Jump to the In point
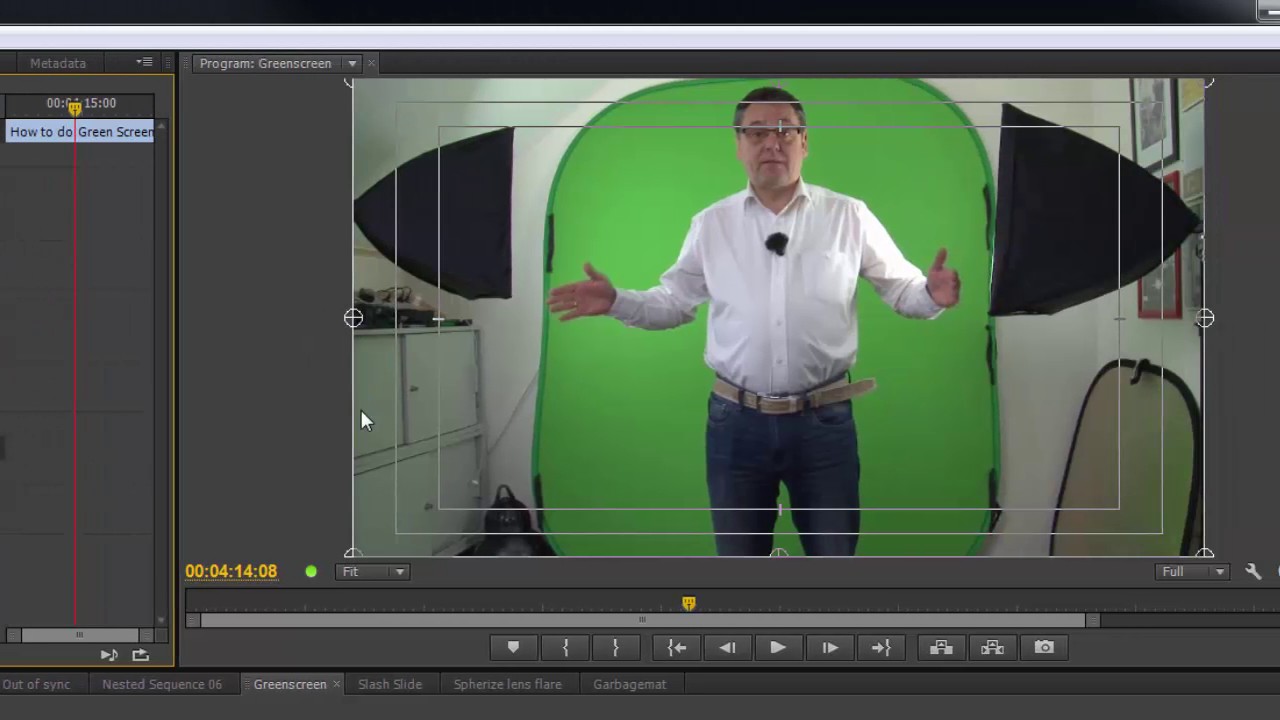The height and width of the screenshot is (720, 1280). pyautogui.click(x=677, y=648)
